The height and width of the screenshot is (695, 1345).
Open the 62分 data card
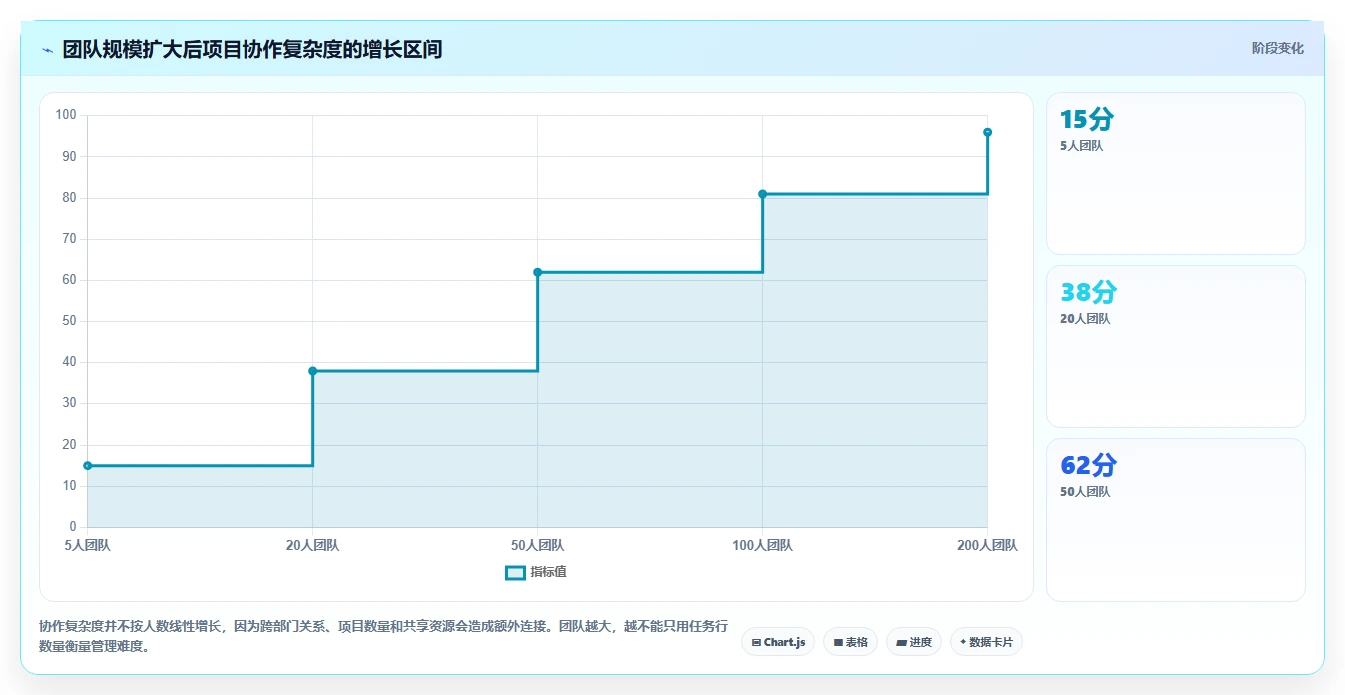(1176, 520)
